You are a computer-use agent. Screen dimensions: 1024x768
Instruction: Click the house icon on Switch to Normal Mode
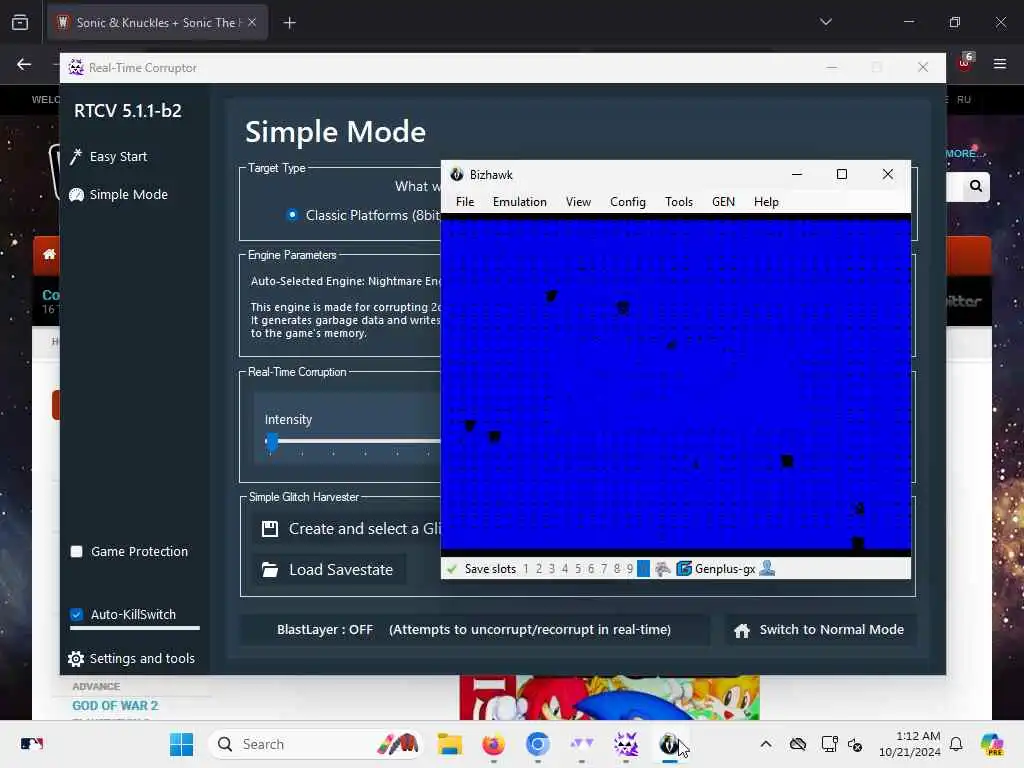point(742,630)
